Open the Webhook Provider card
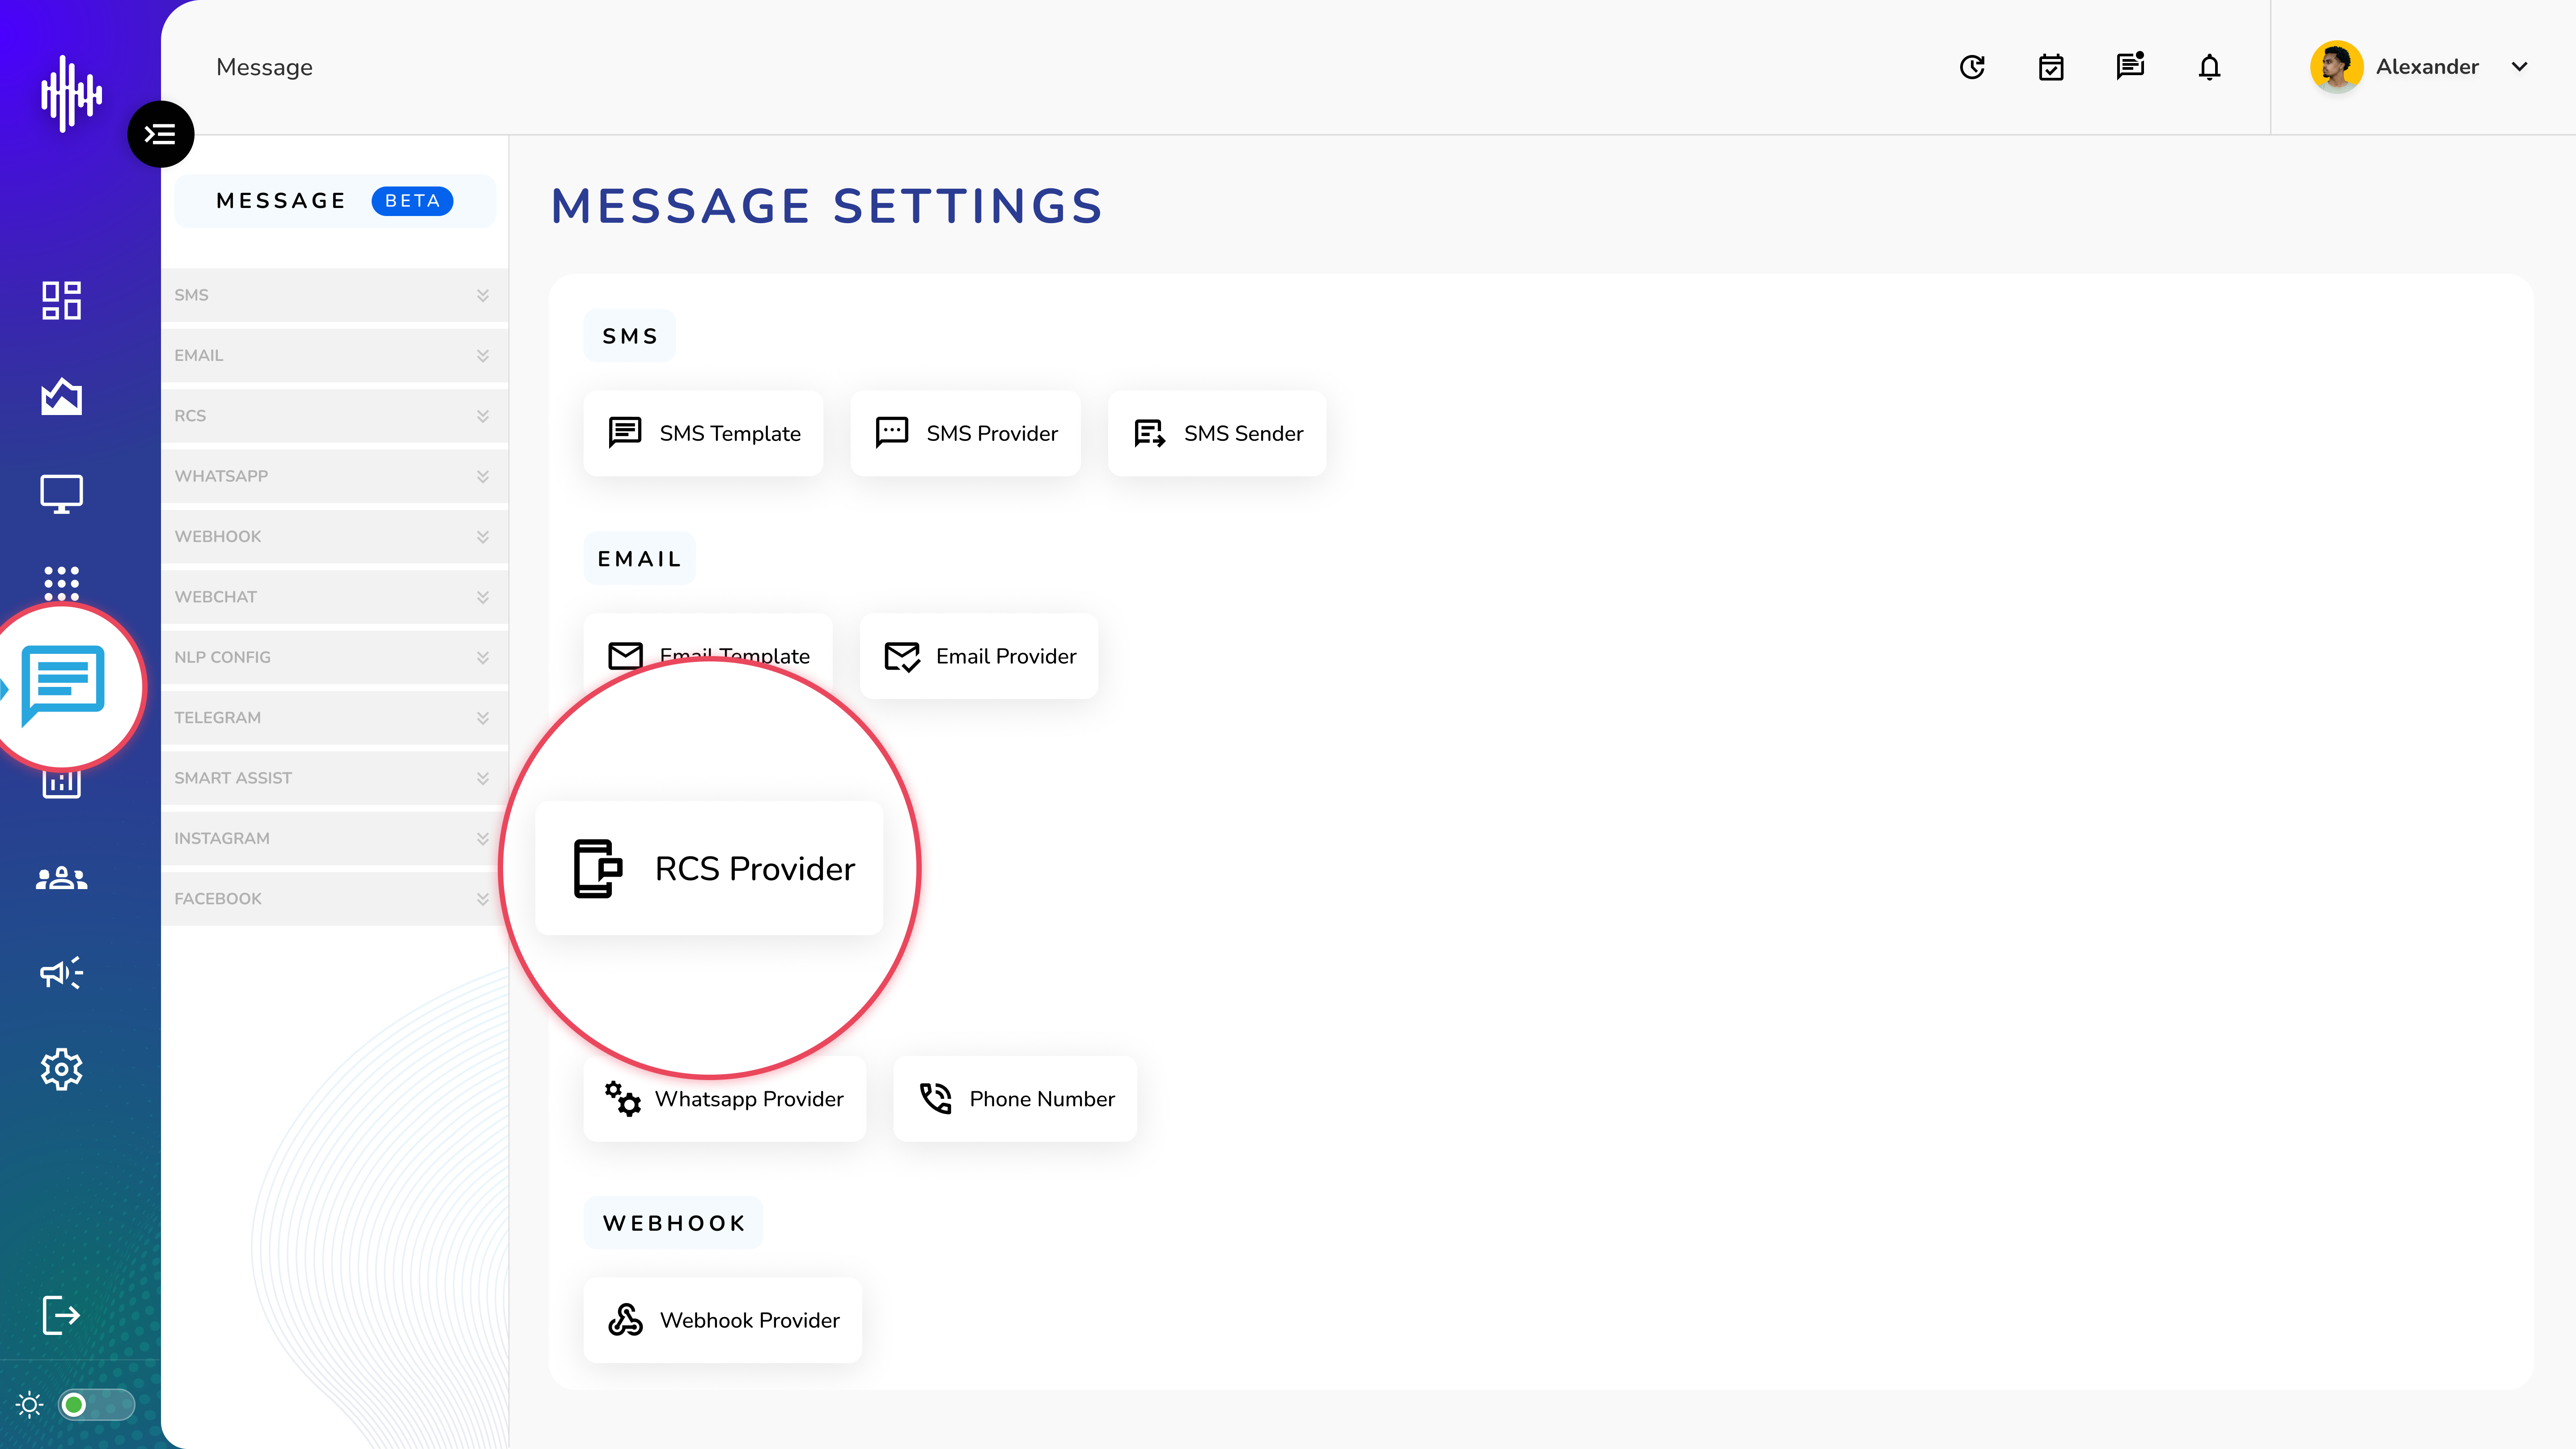This screenshot has height=1449, width=2576. 723,1320
